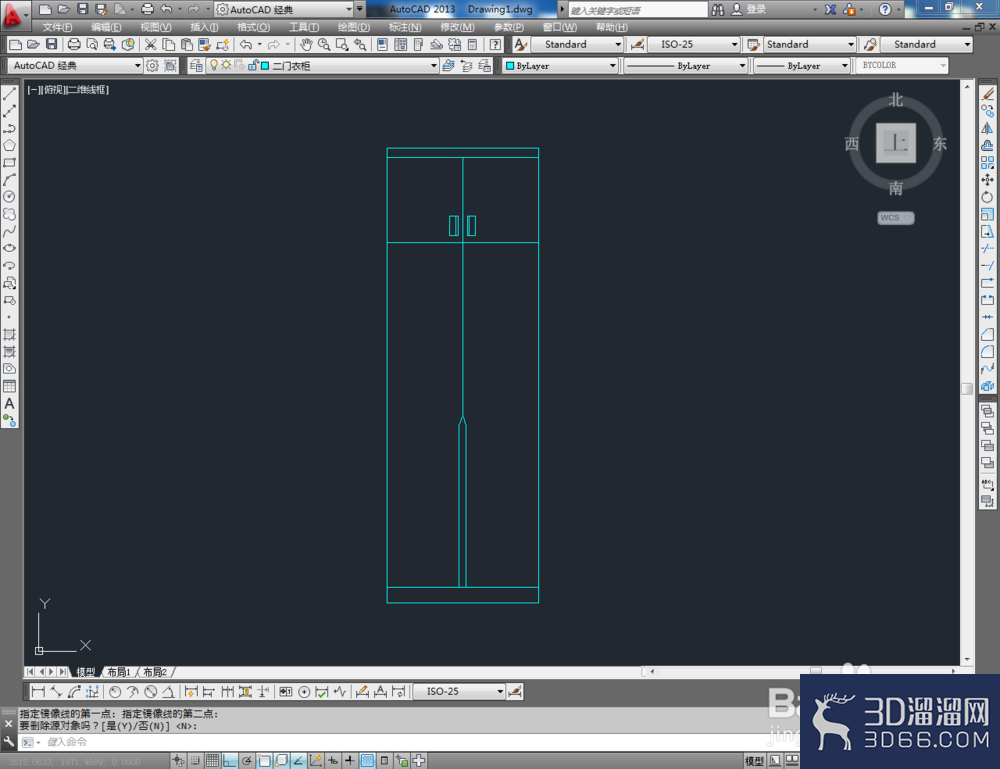
Task: Open the 绘图(D) menu
Action: click(353, 27)
